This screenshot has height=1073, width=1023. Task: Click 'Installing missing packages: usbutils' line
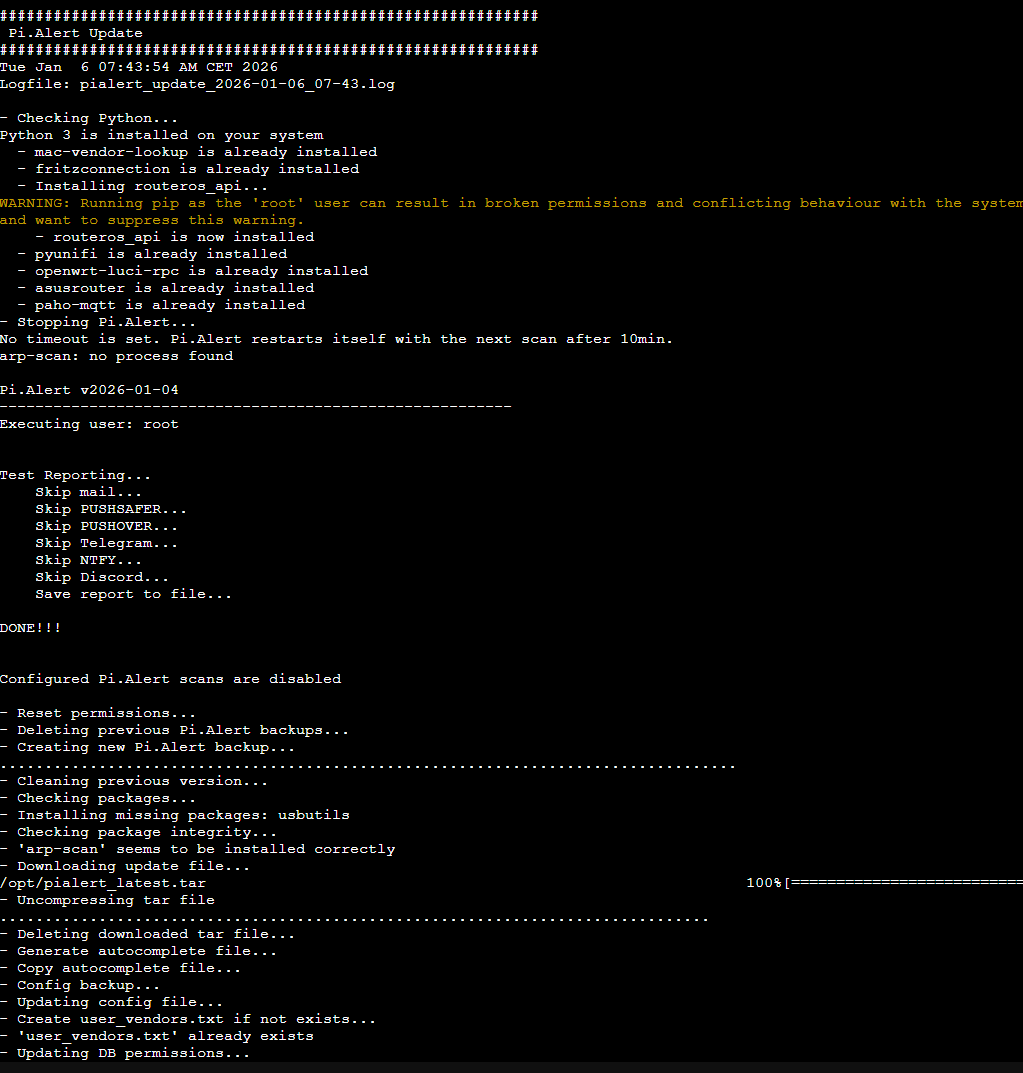pyautogui.click(x=183, y=815)
